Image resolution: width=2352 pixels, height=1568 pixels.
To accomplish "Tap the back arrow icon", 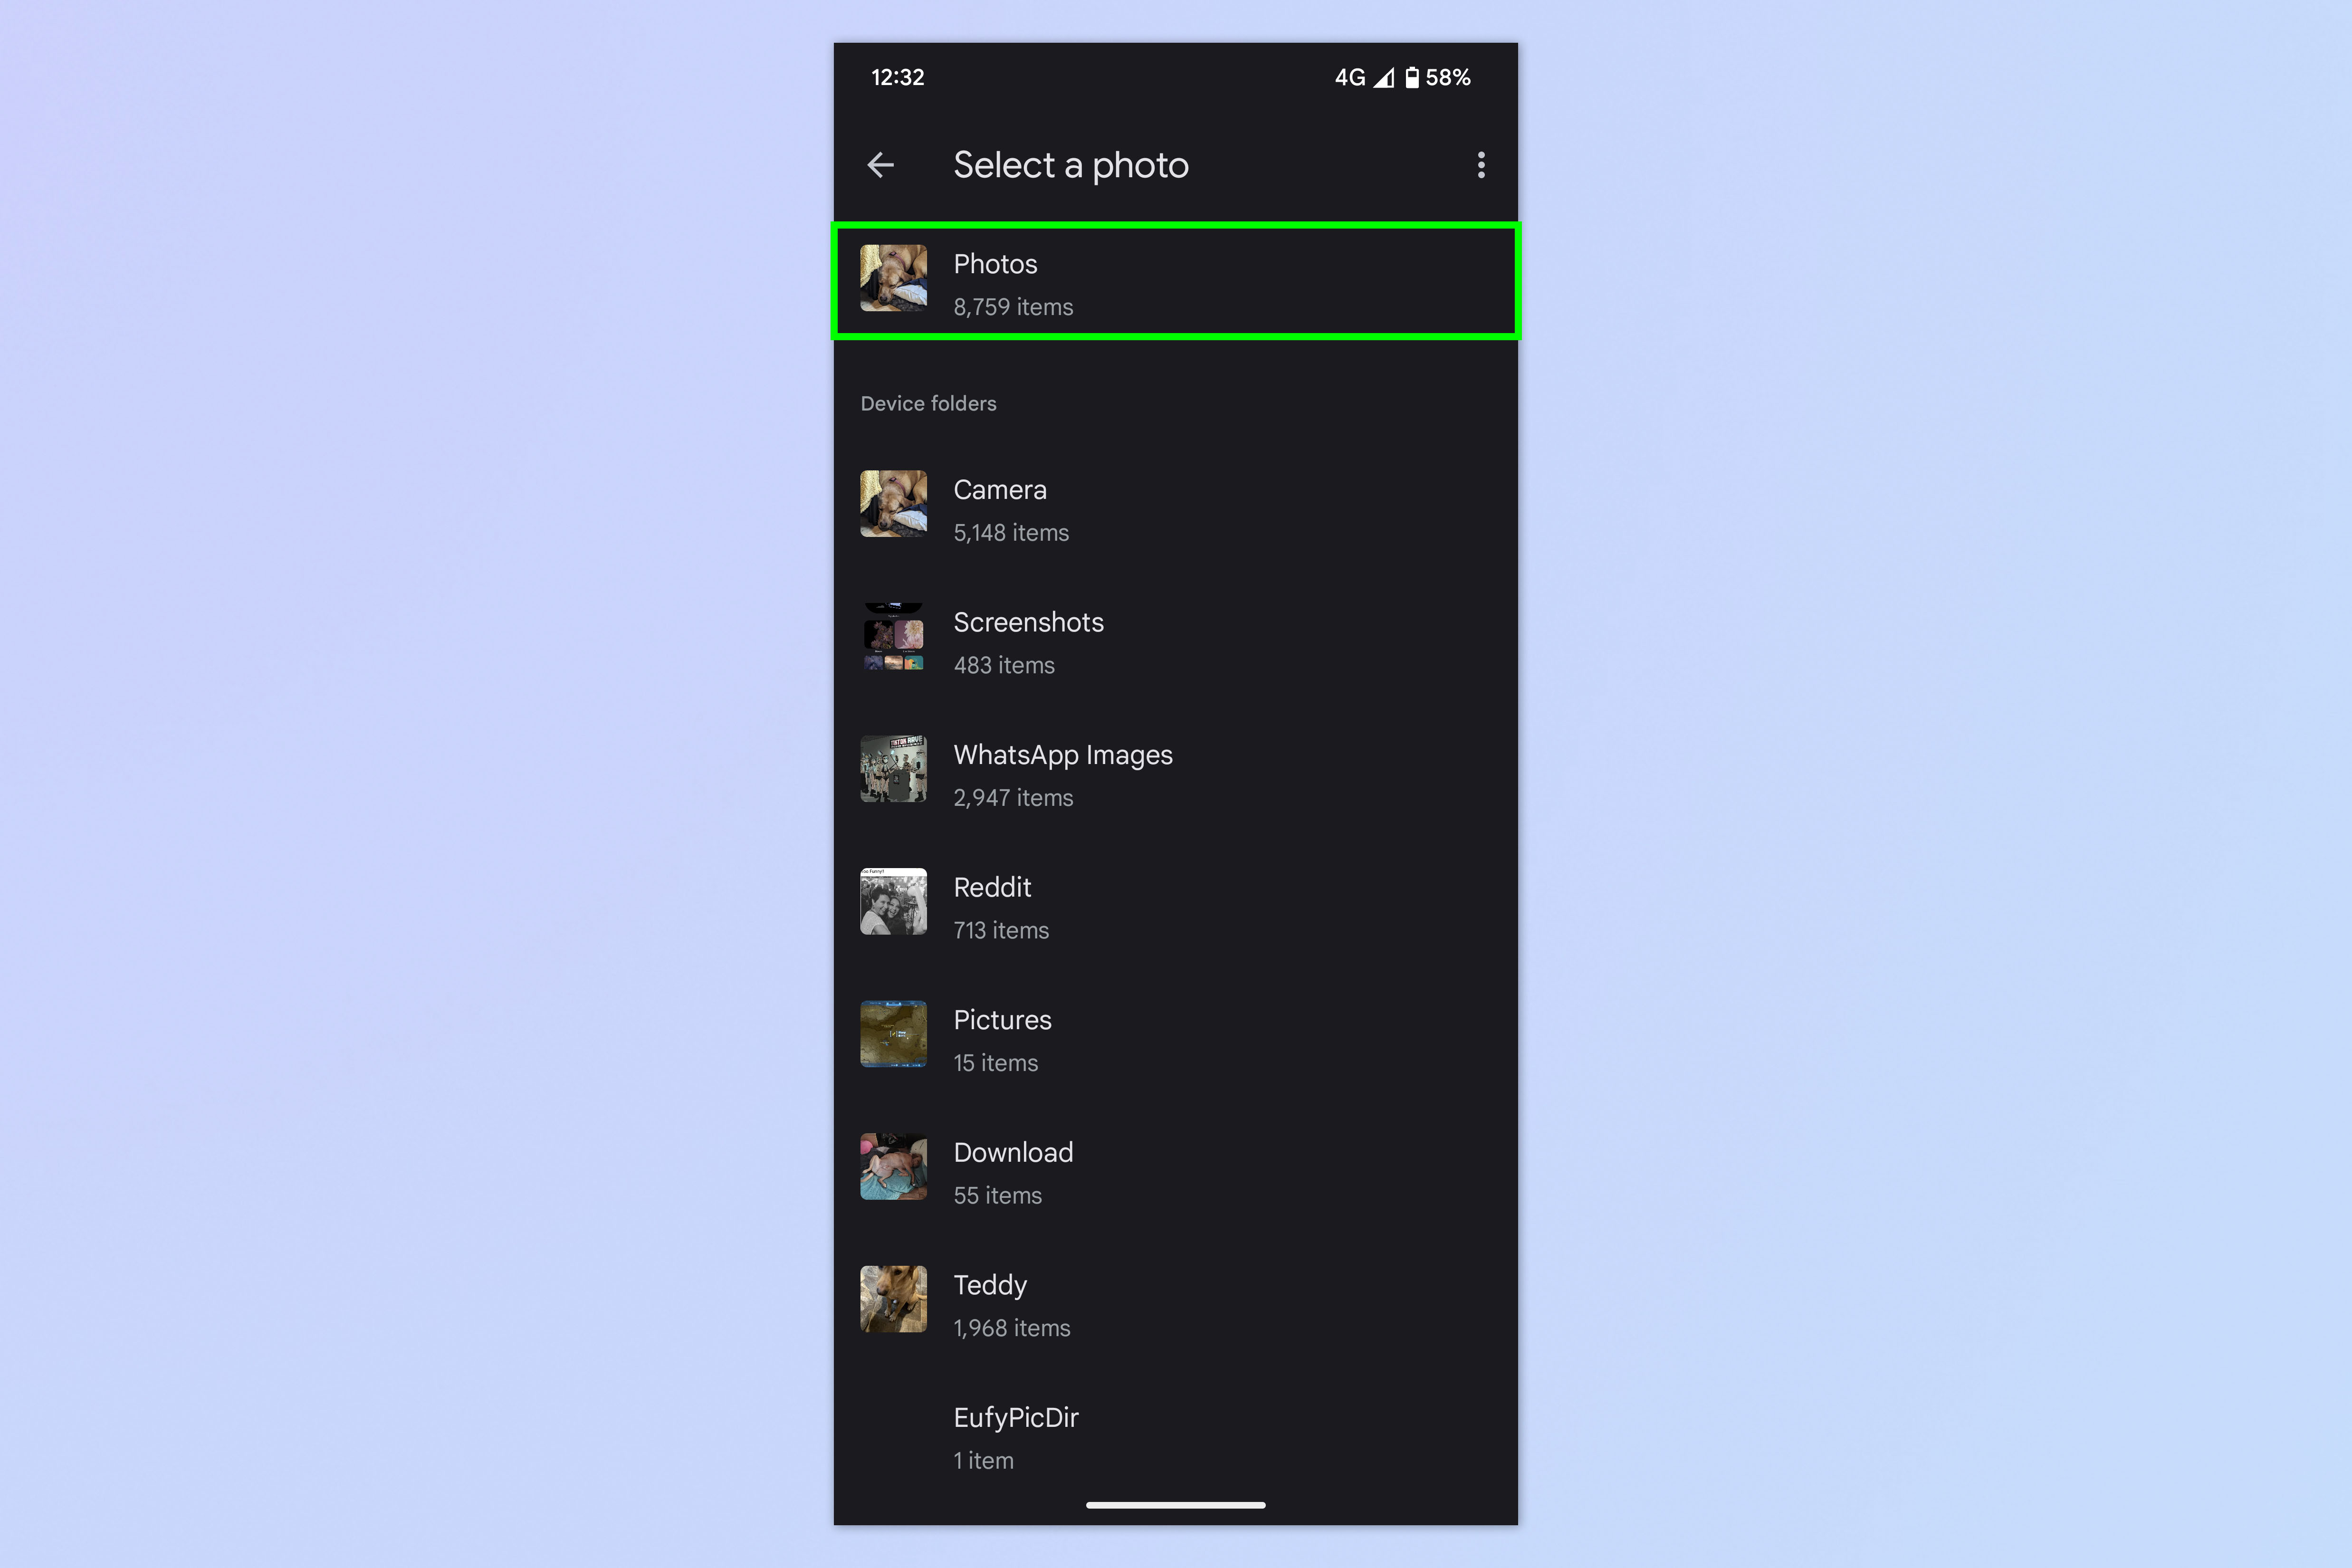I will pyautogui.click(x=880, y=165).
